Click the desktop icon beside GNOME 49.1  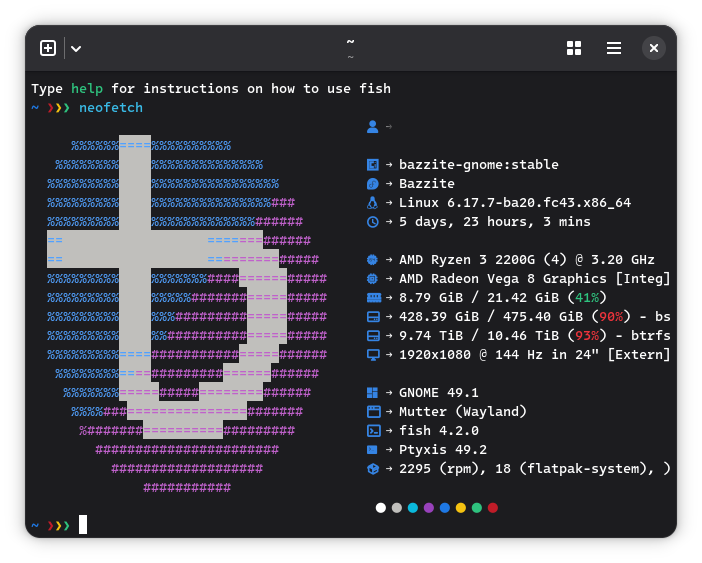pos(372,393)
